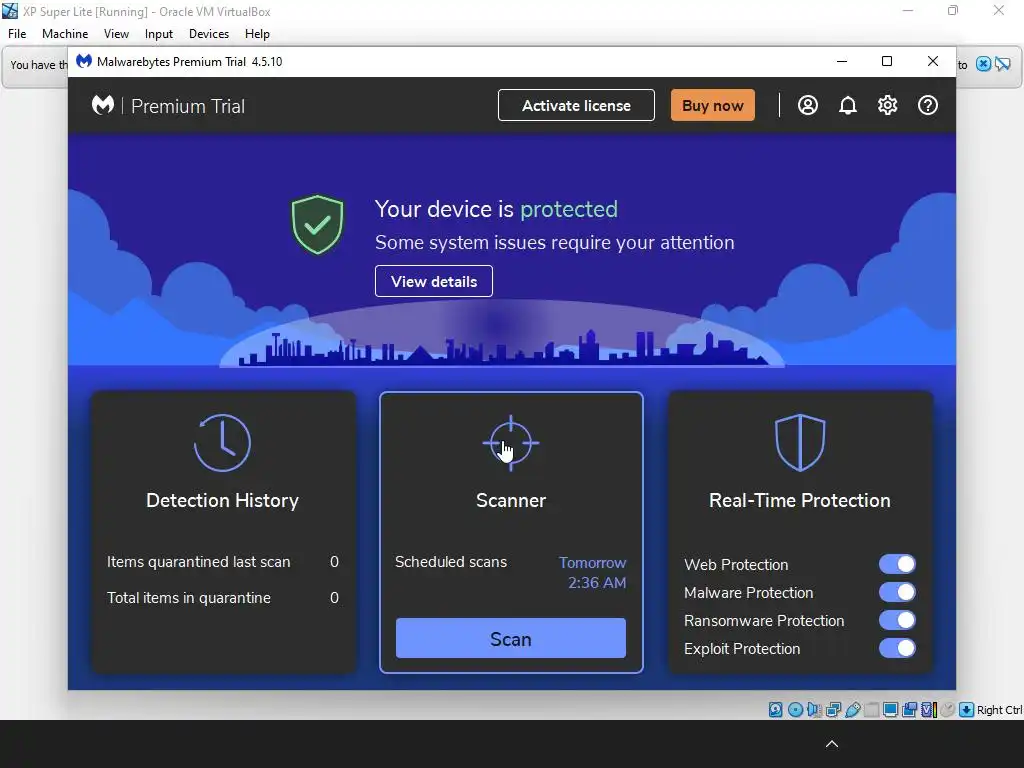Click the Web Protection label

[x=736, y=564]
